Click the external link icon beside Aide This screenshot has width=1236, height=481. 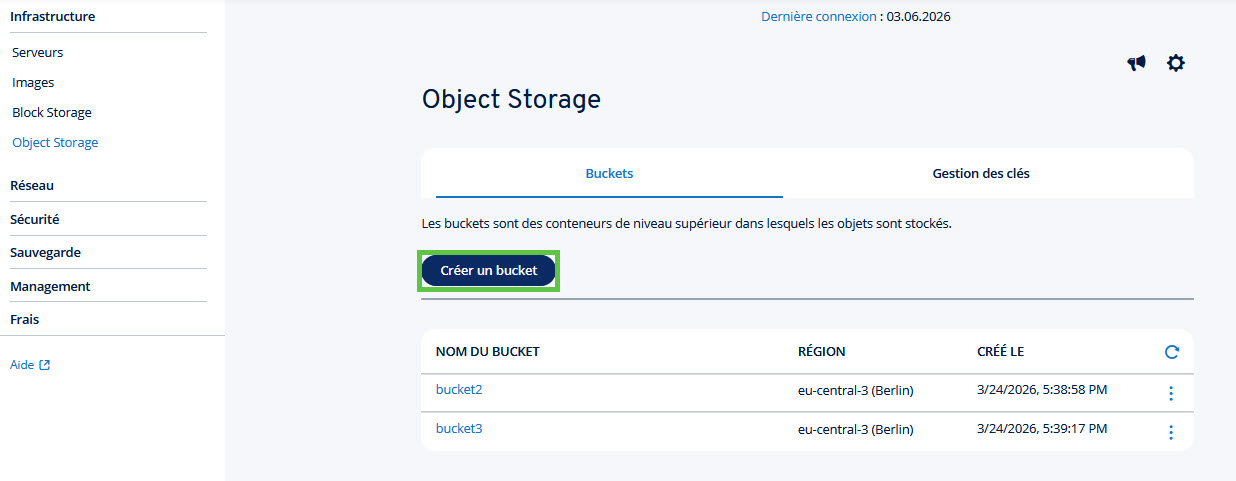45,365
